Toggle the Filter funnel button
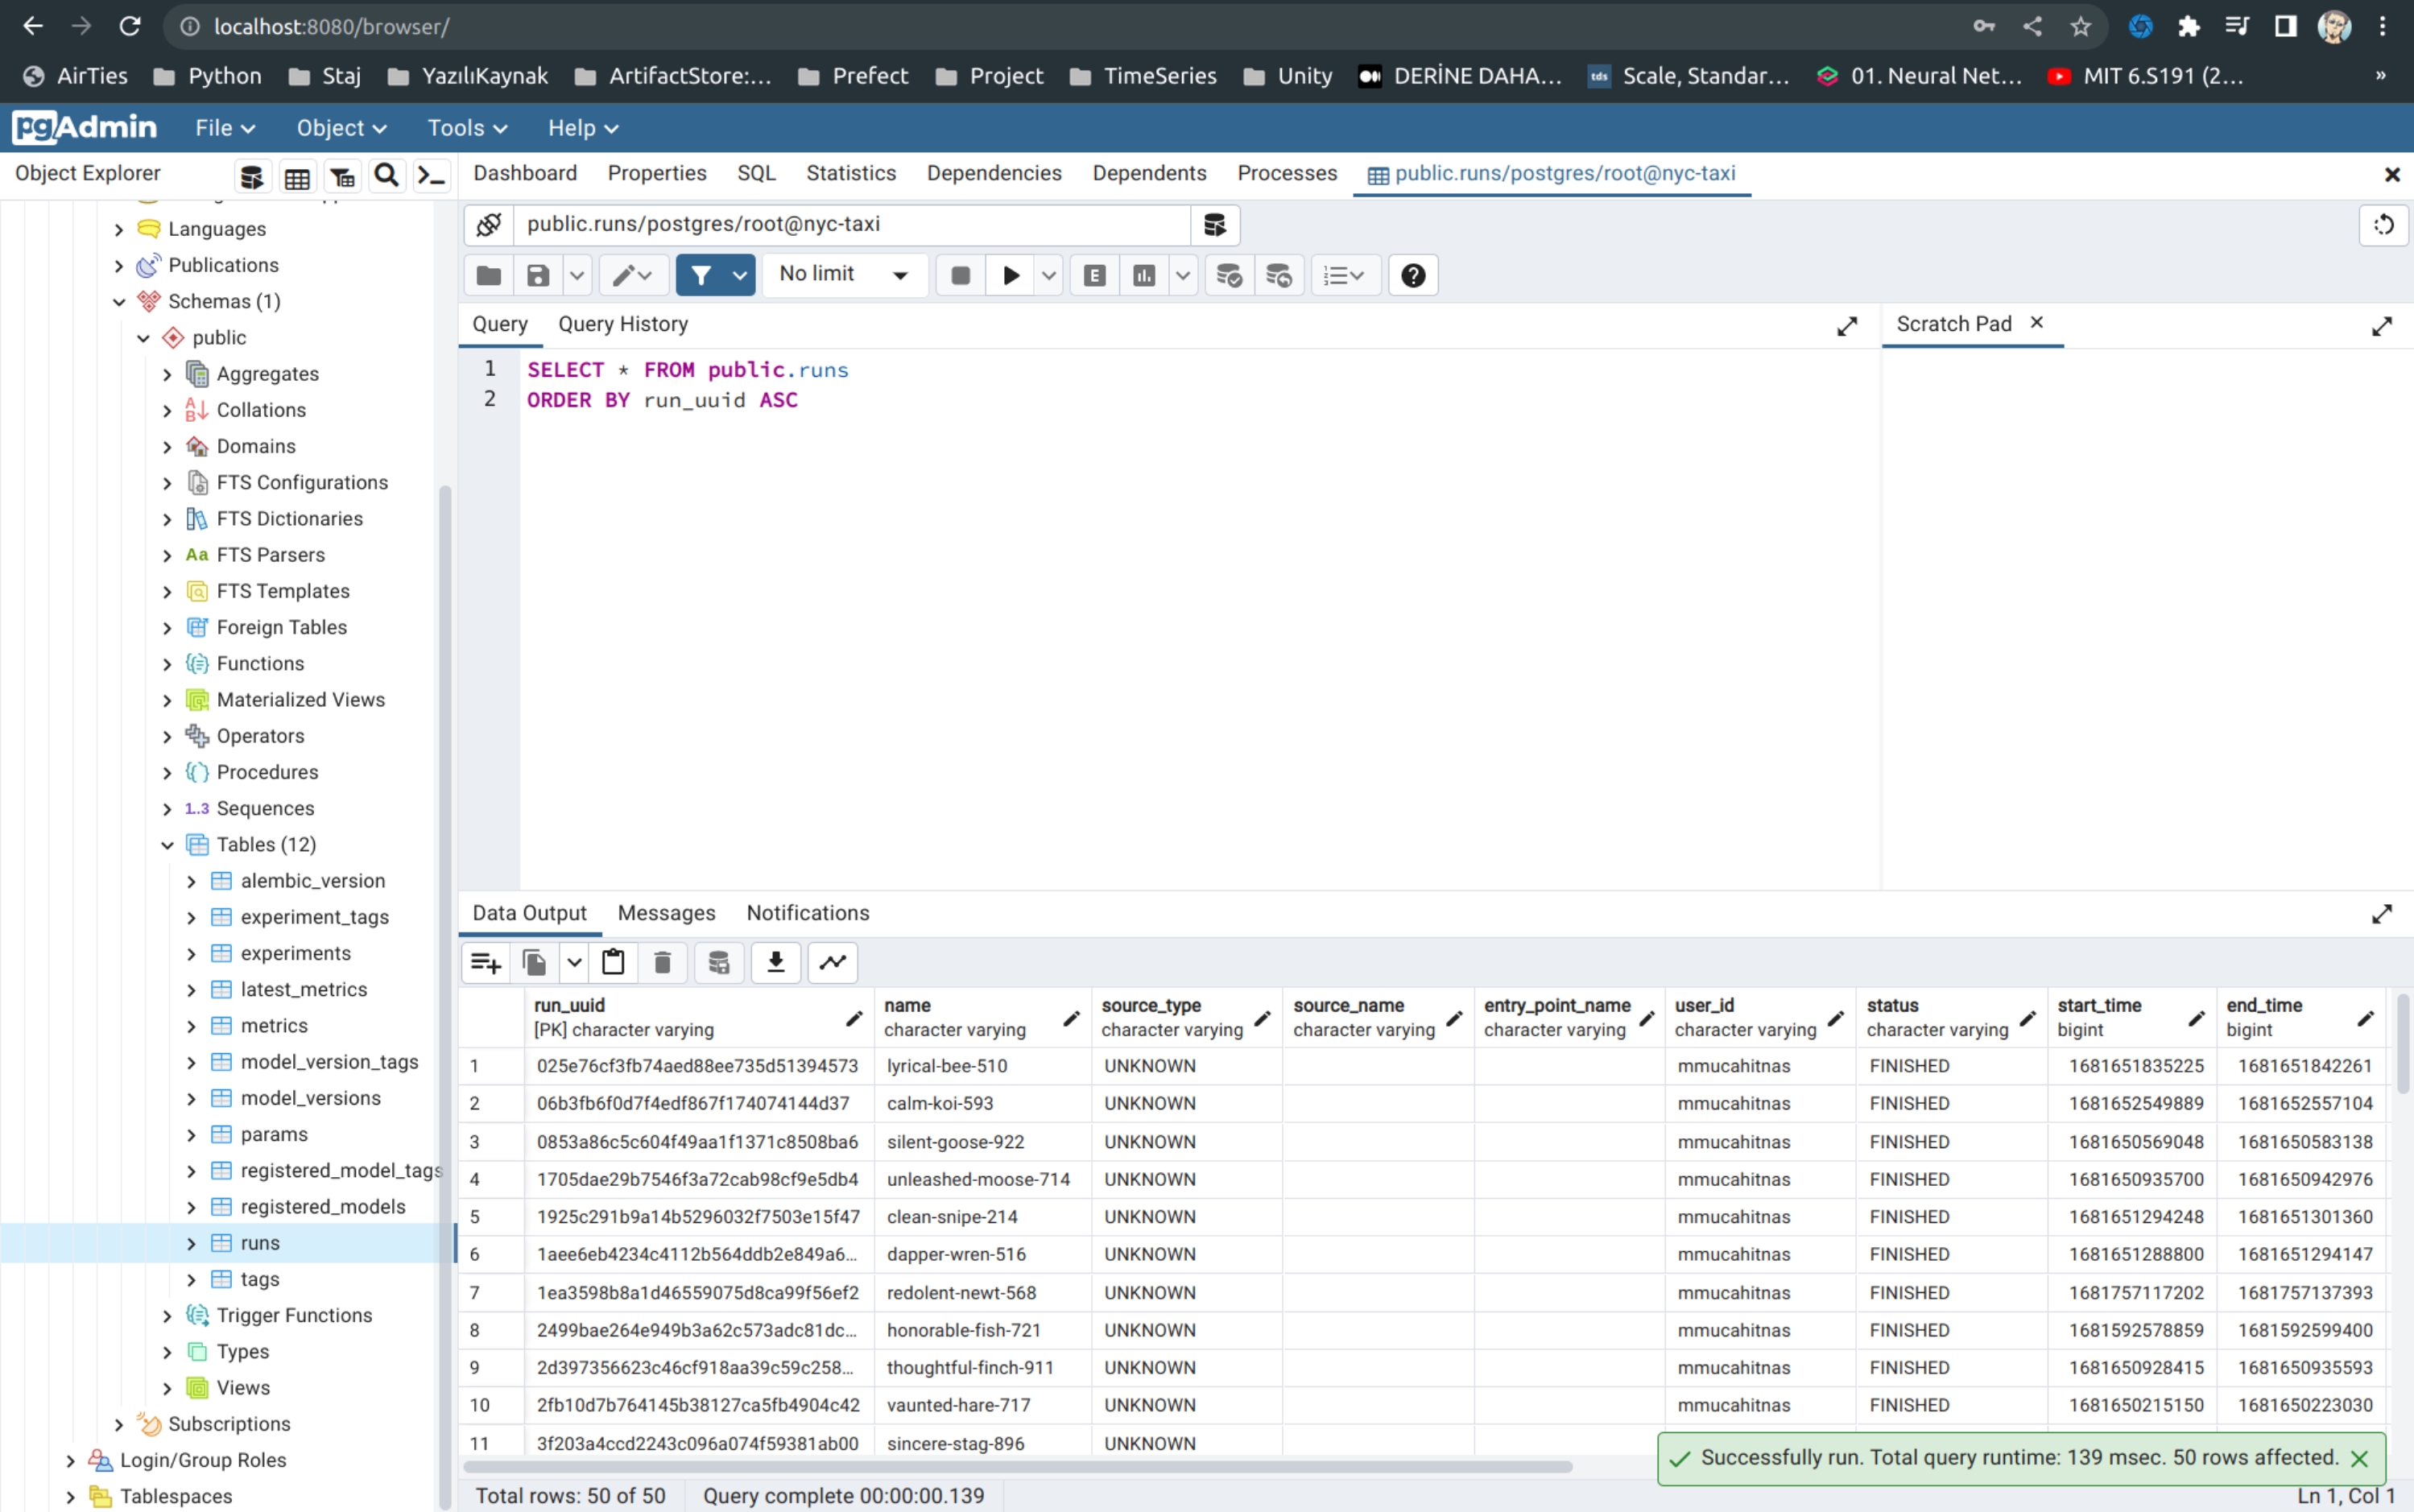 [701, 275]
